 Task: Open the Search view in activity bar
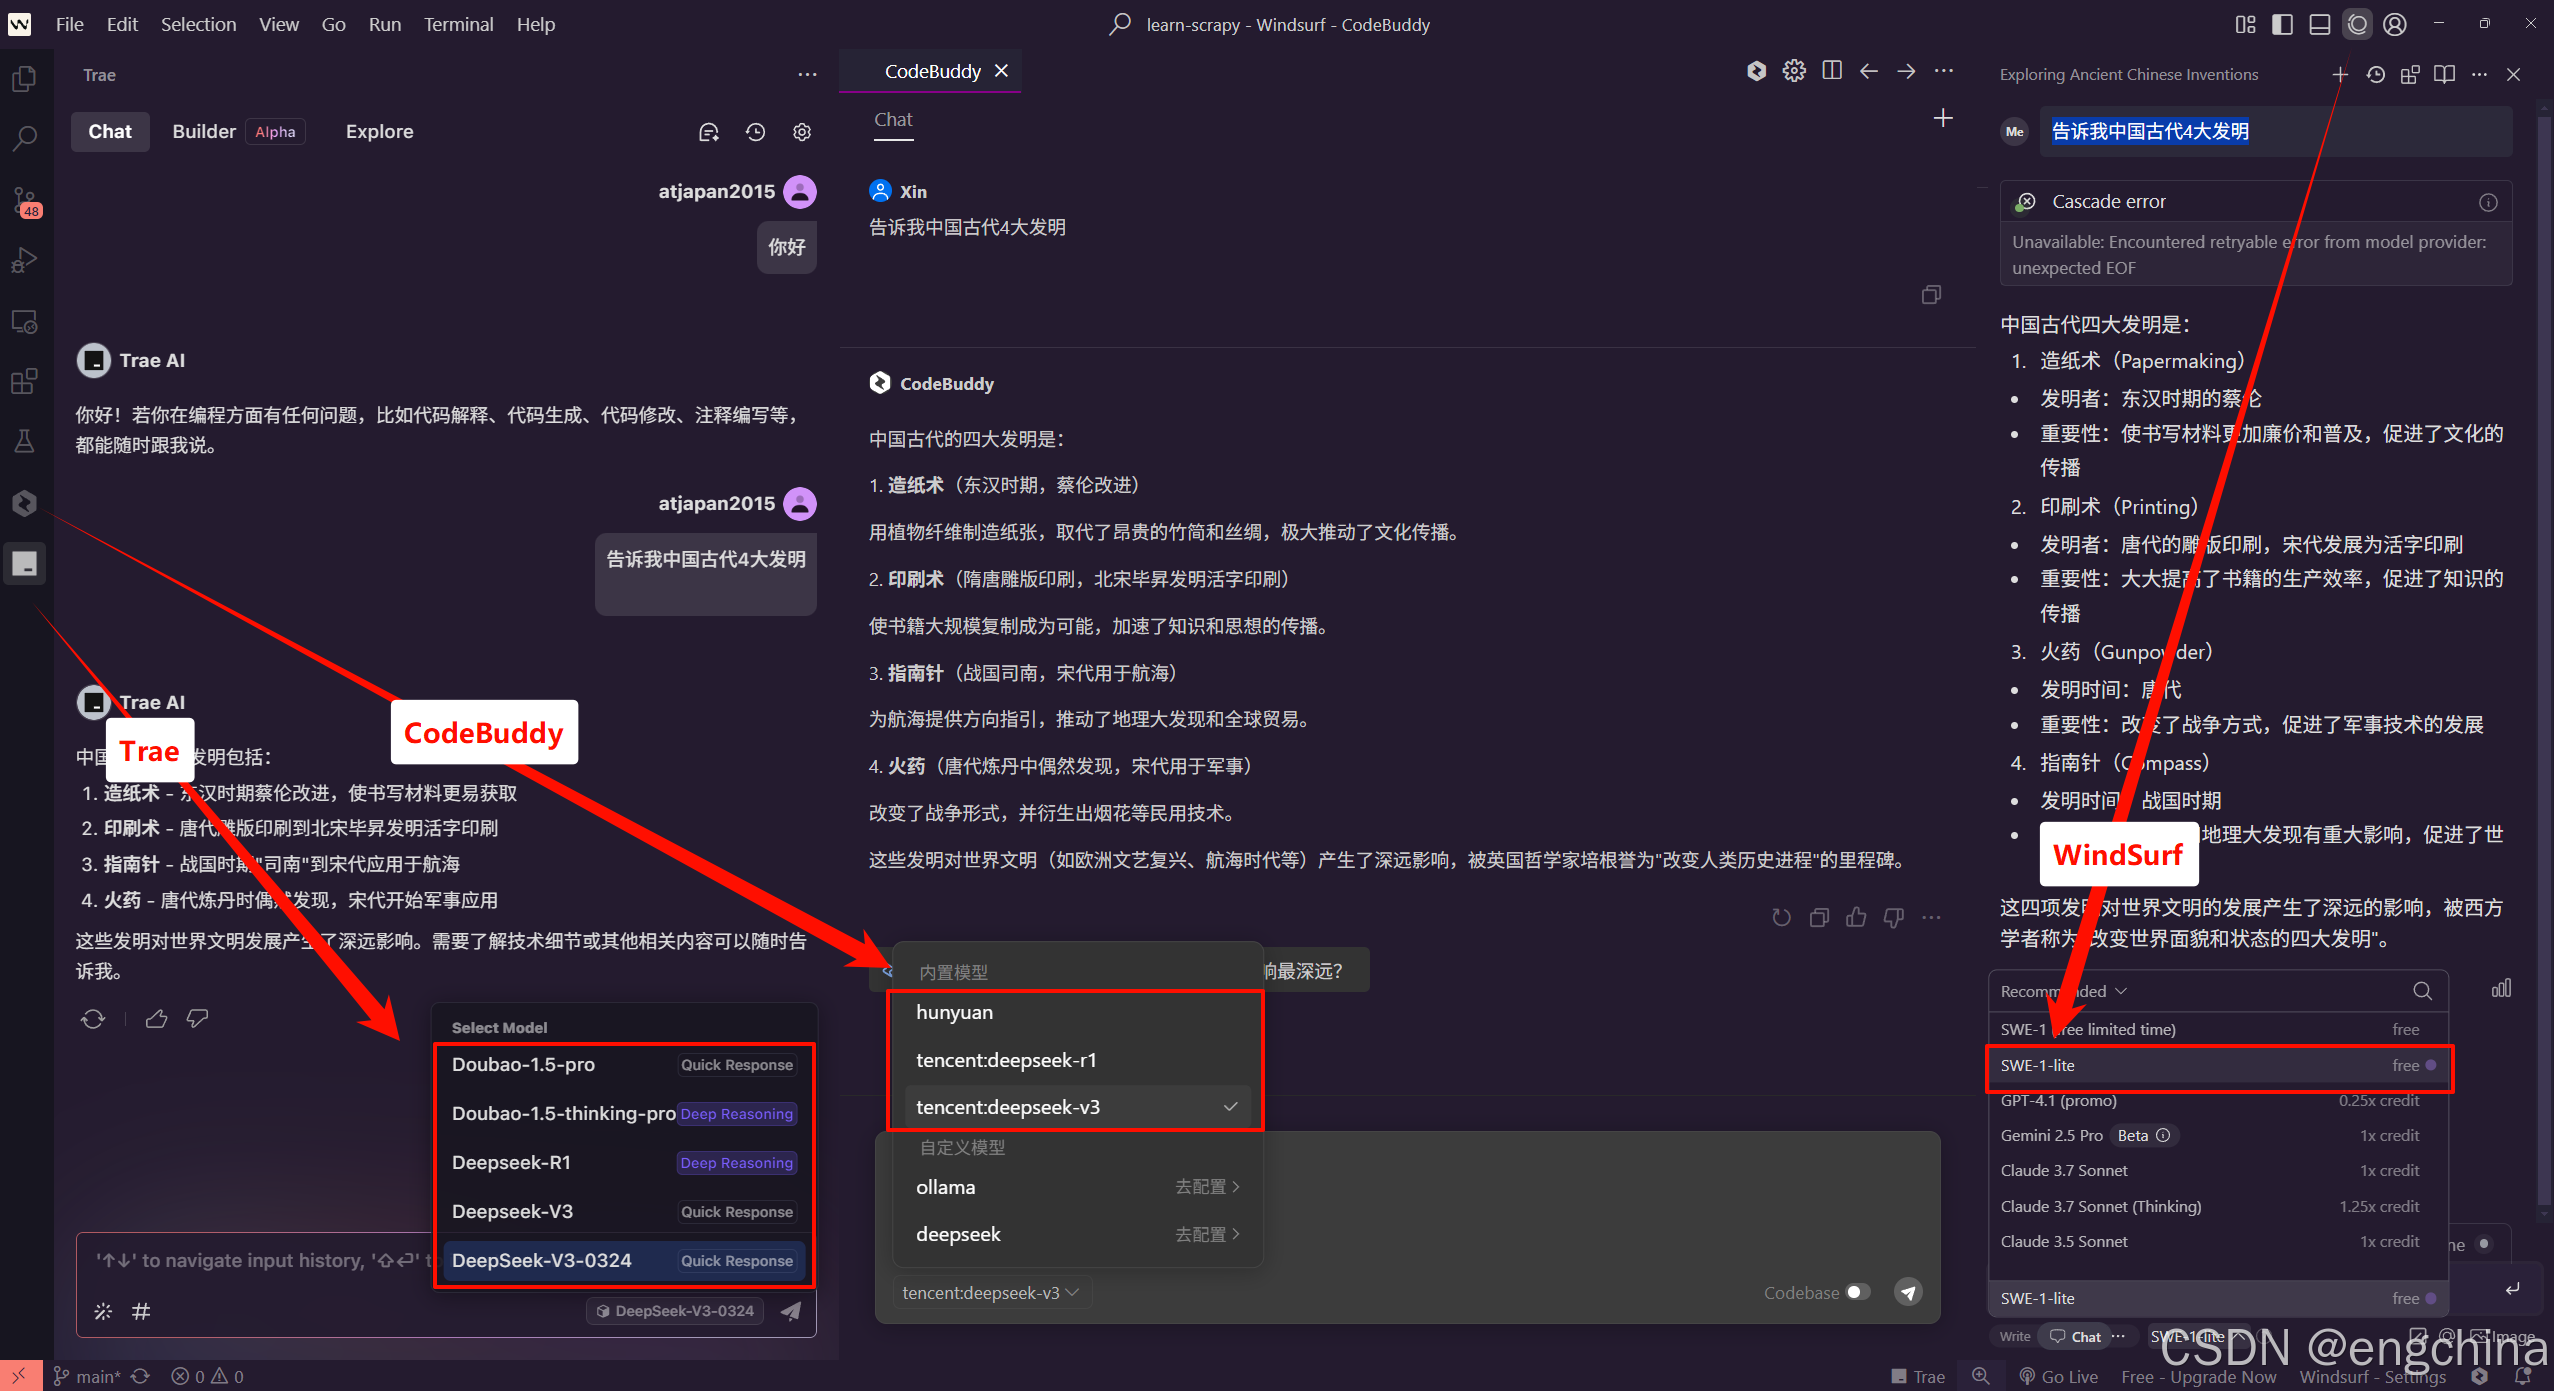pyautogui.click(x=24, y=138)
